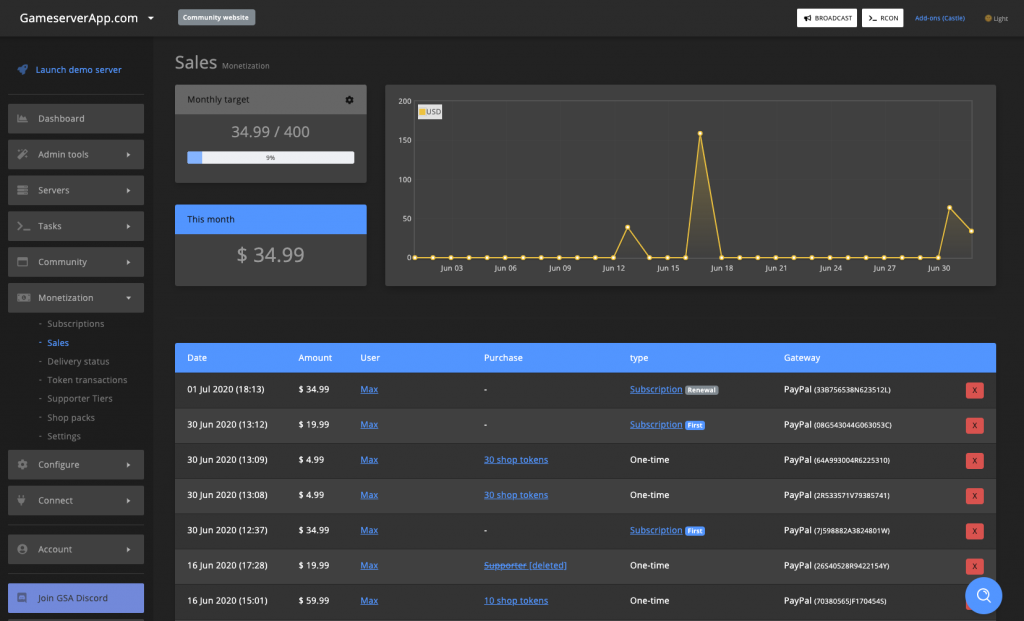Image resolution: width=1024 pixels, height=621 pixels.
Task: Click the monthly target 9% progress bar
Action: pyautogui.click(x=270, y=157)
